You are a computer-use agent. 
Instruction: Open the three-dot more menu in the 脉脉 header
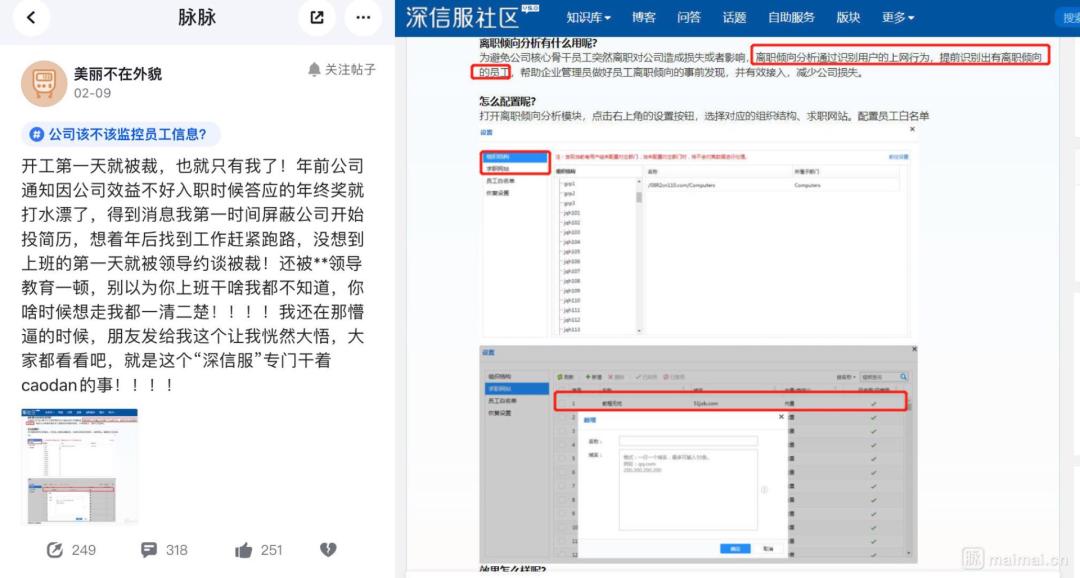(x=363, y=17)
